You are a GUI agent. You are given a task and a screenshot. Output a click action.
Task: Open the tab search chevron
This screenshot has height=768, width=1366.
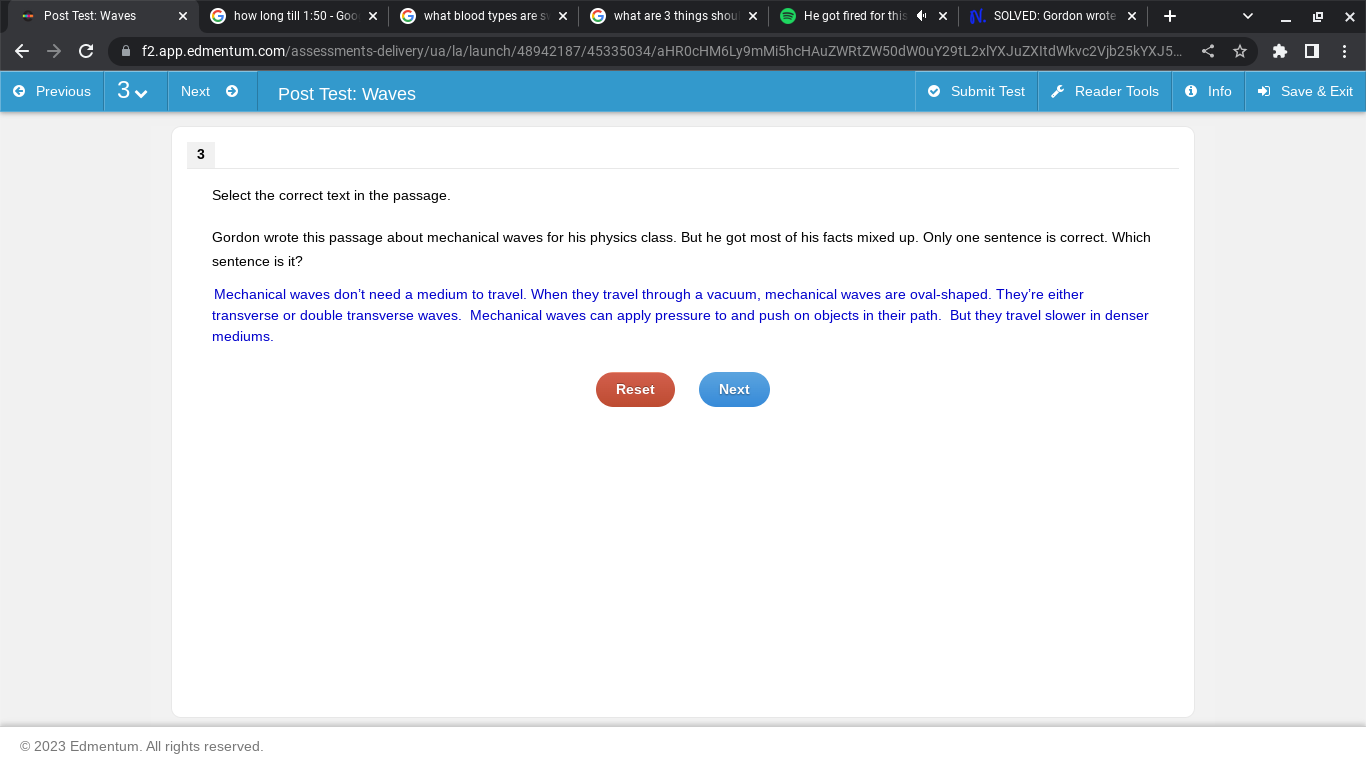click(1247, 16)
